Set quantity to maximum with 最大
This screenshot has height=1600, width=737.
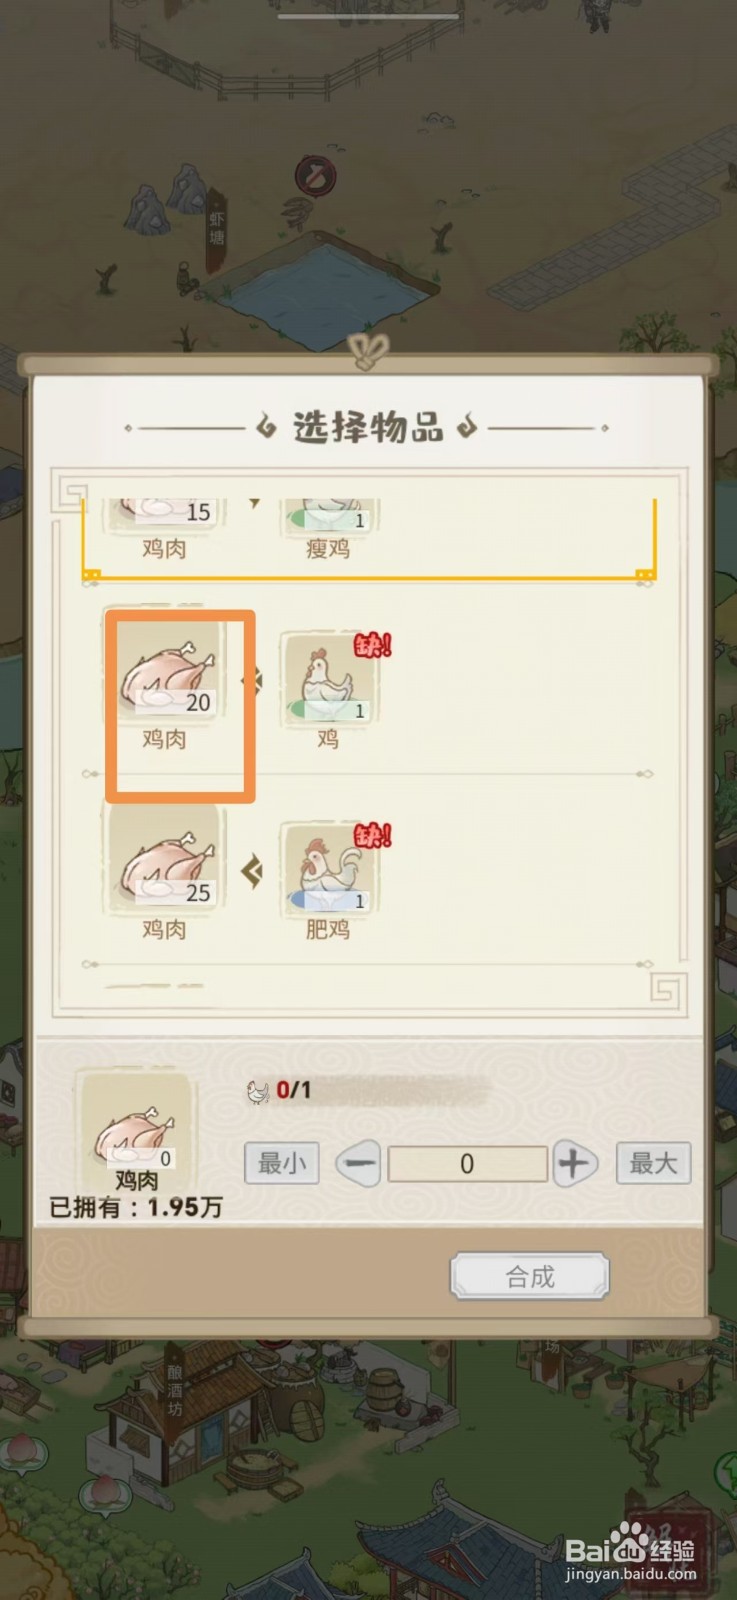coord(653,1163)
